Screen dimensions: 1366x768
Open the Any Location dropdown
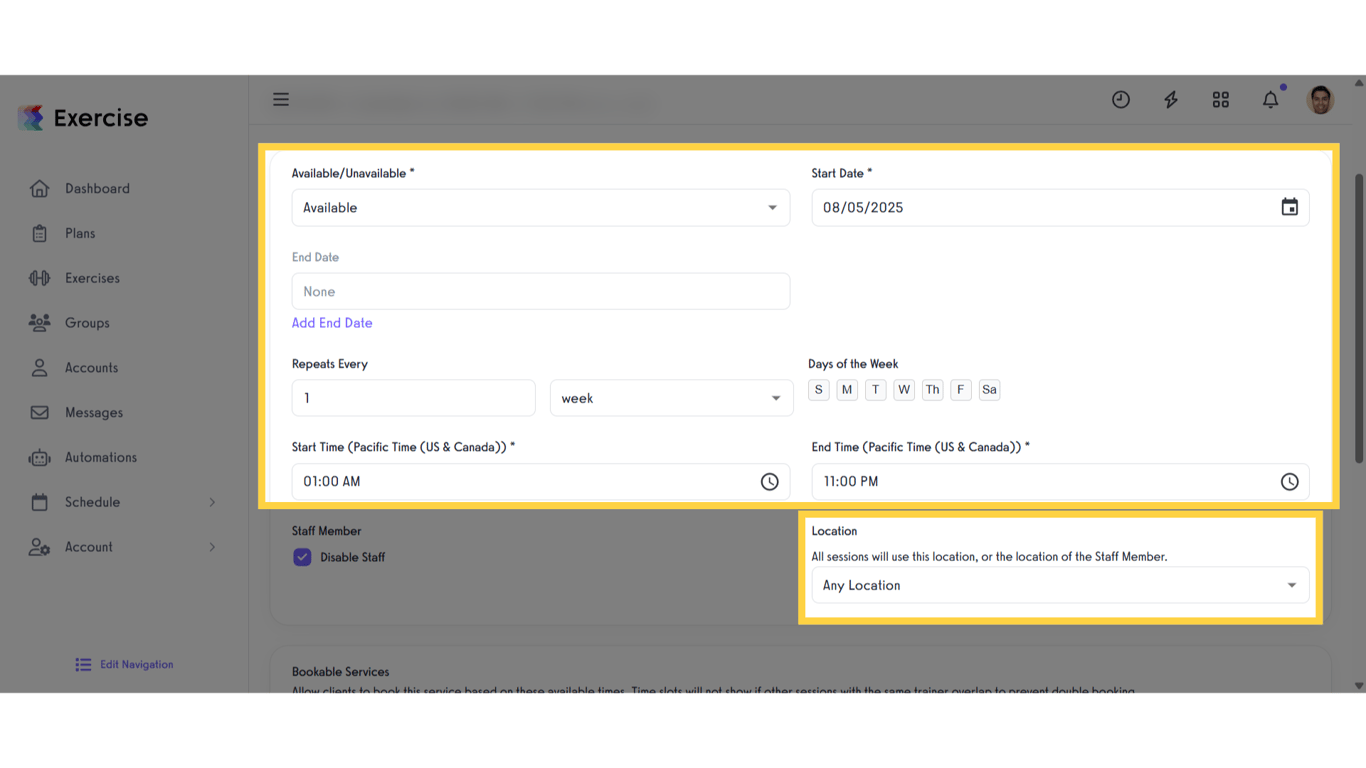[x=1060, y=585]
